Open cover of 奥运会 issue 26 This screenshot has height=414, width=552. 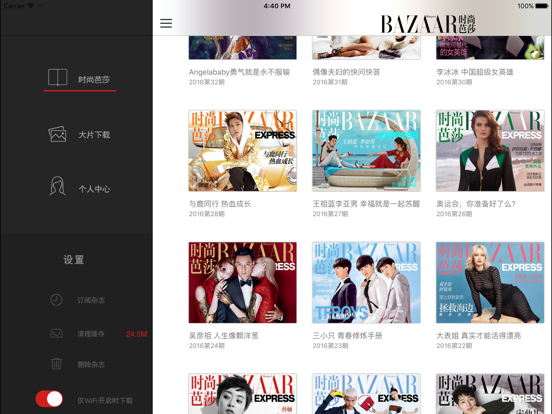(x=490, y=151)
